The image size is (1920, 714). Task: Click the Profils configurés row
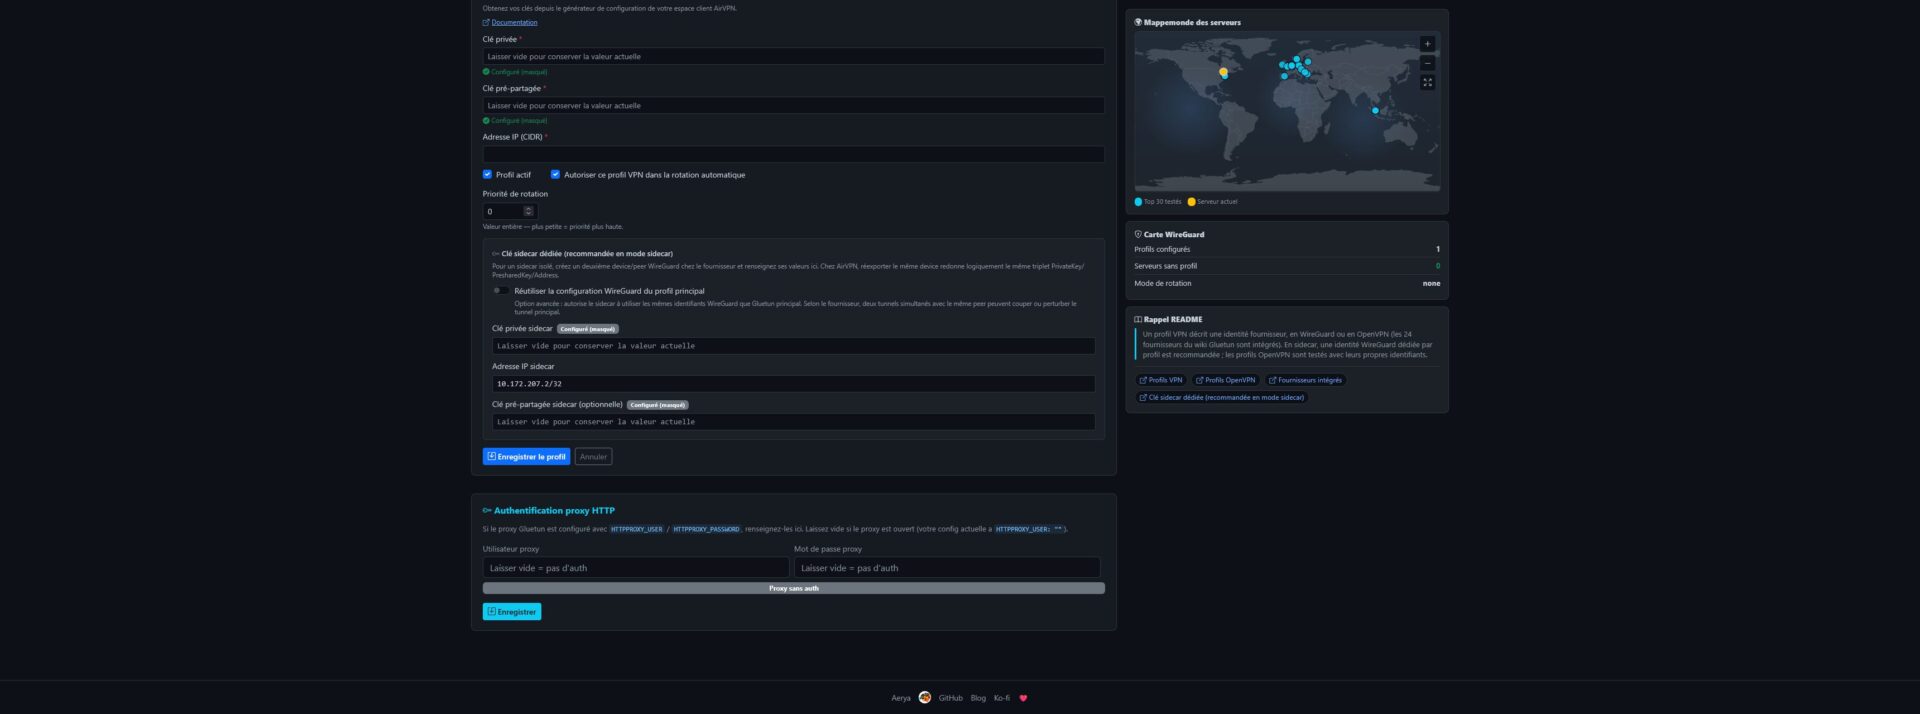1287,249
